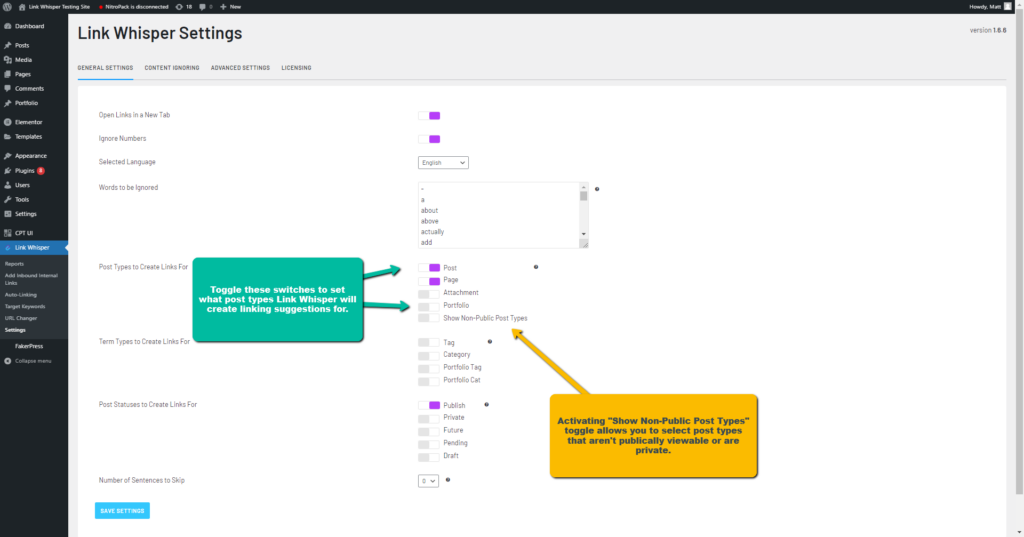Enable the Pending status switch
The width and height of the screenshot is (1024, 537).
[429, 444]
